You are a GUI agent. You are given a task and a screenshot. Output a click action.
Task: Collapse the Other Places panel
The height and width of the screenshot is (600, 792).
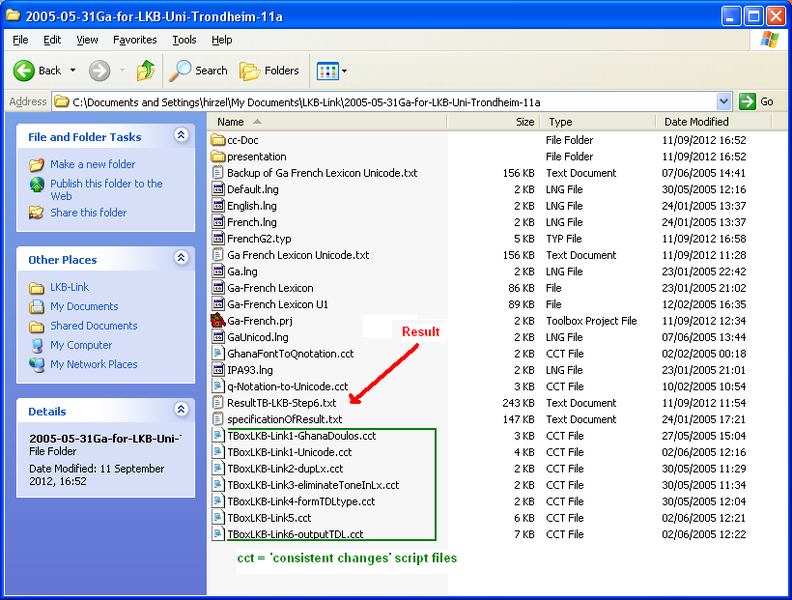181,258
